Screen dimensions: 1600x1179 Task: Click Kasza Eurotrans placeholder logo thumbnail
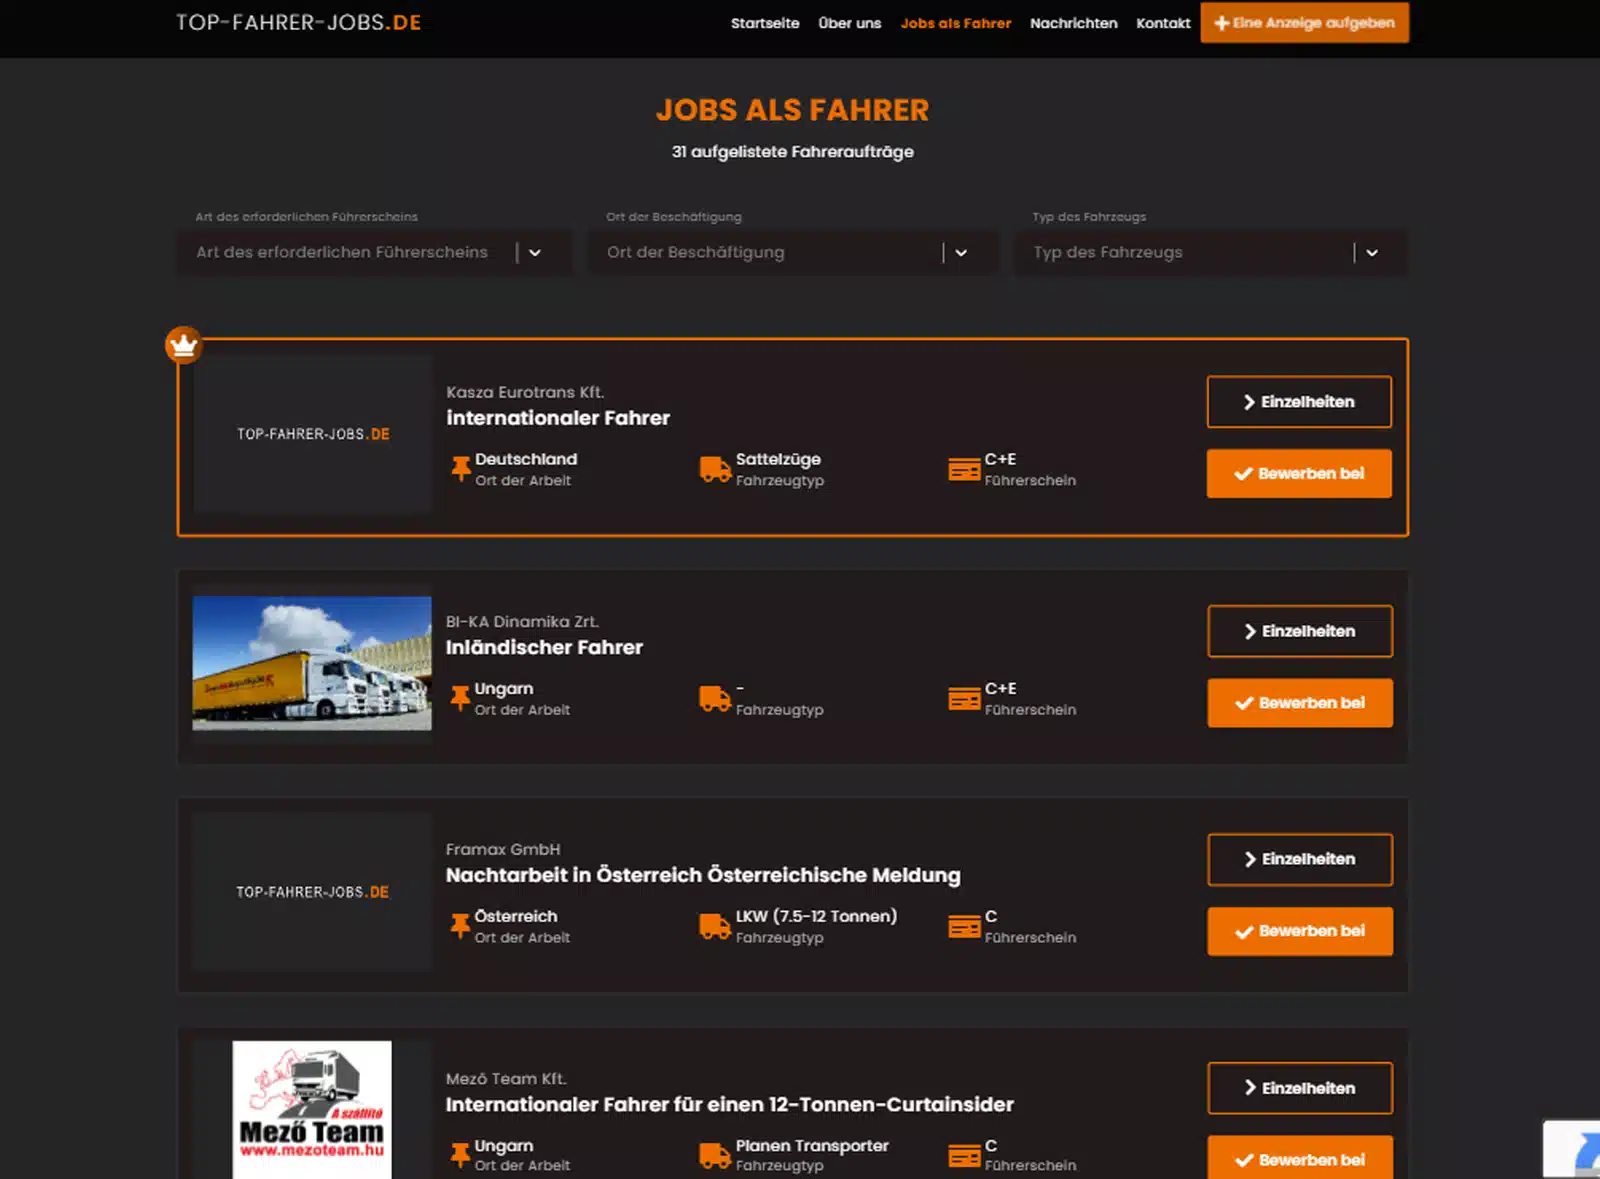312,434
